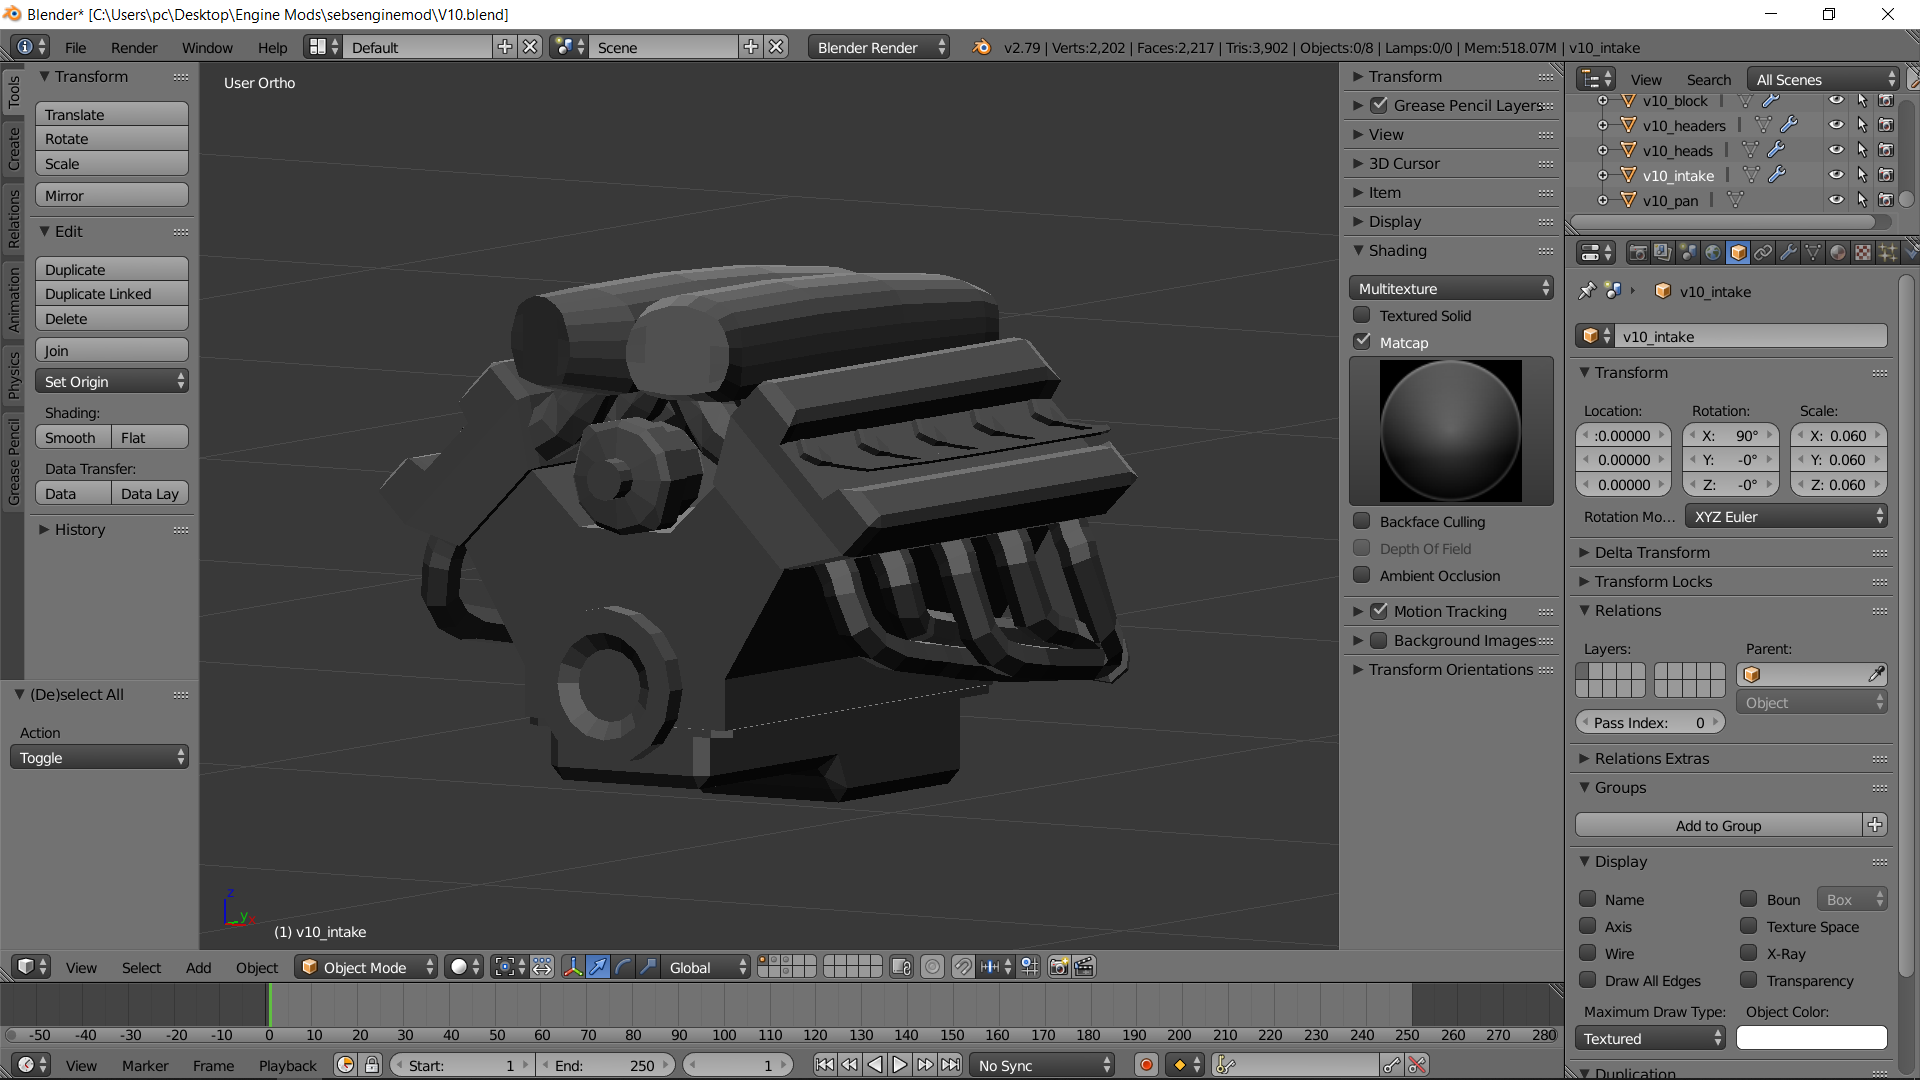
Task: Click the OpenGL render camera icon
Action: click(1058, 967)
